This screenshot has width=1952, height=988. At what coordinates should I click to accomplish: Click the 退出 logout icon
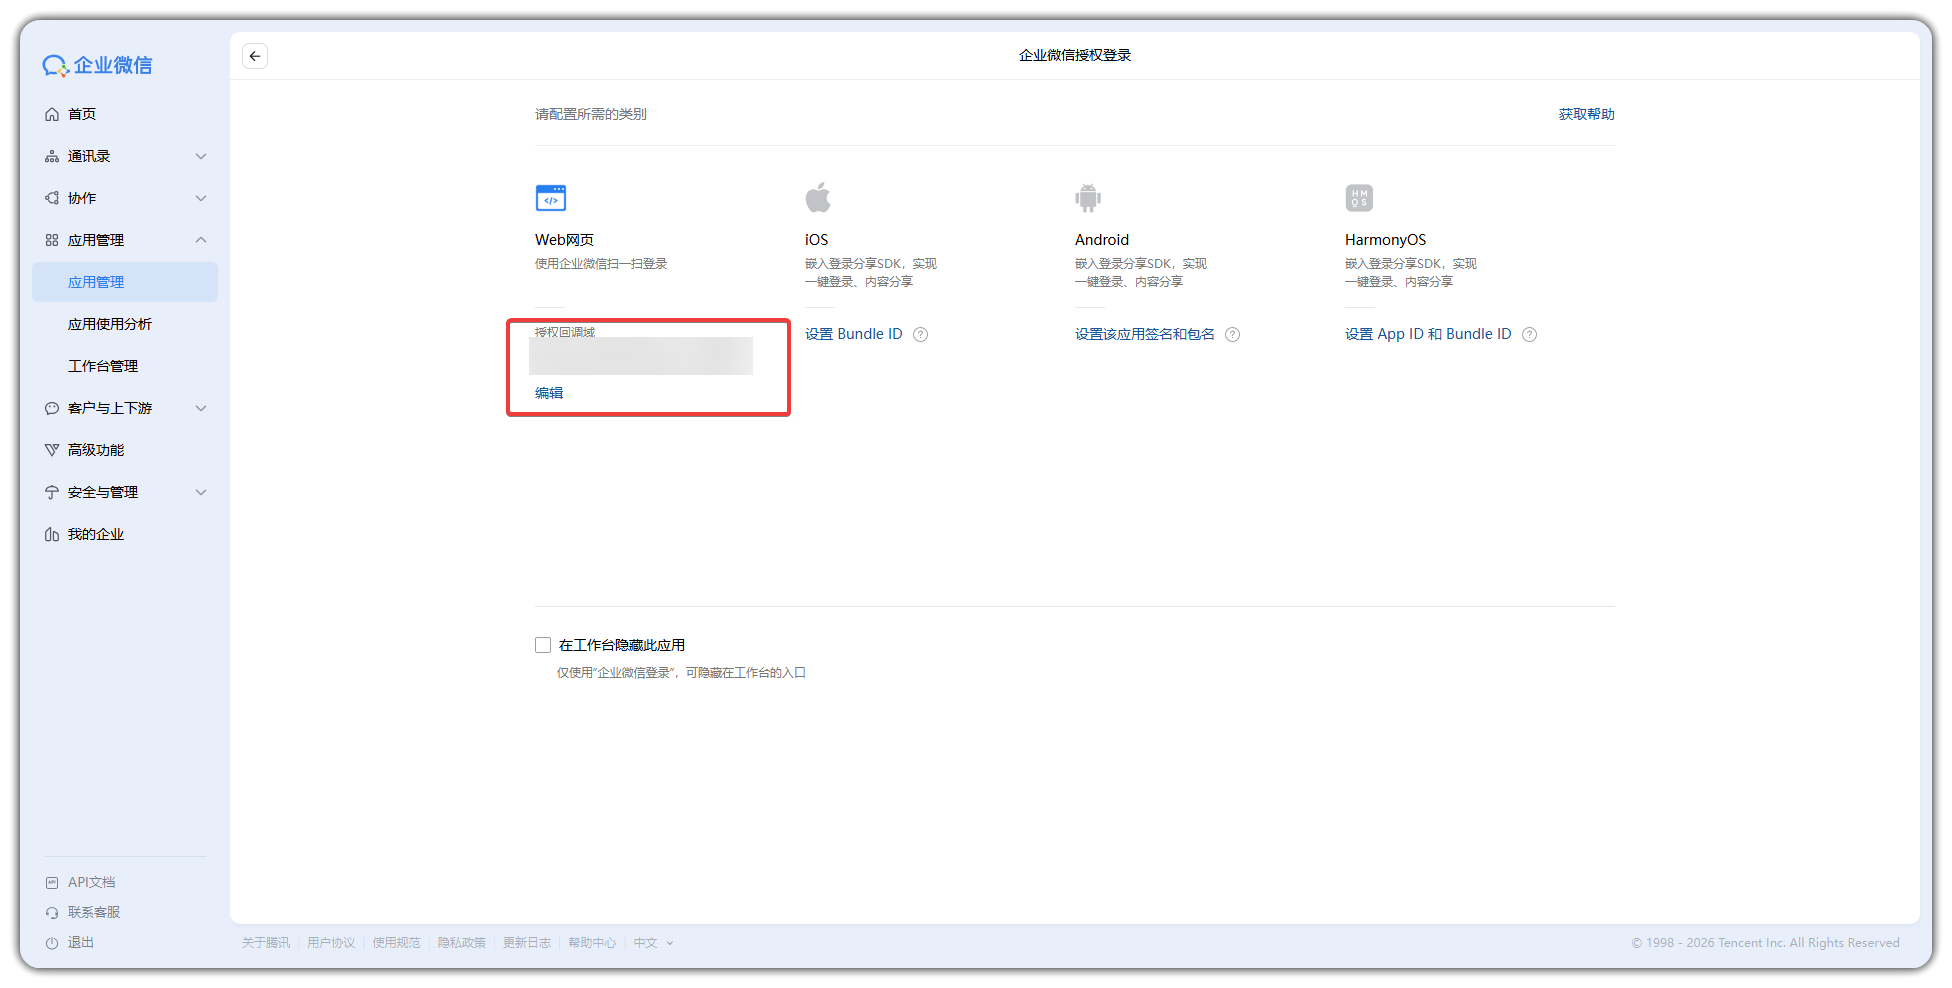click(52, 942)
